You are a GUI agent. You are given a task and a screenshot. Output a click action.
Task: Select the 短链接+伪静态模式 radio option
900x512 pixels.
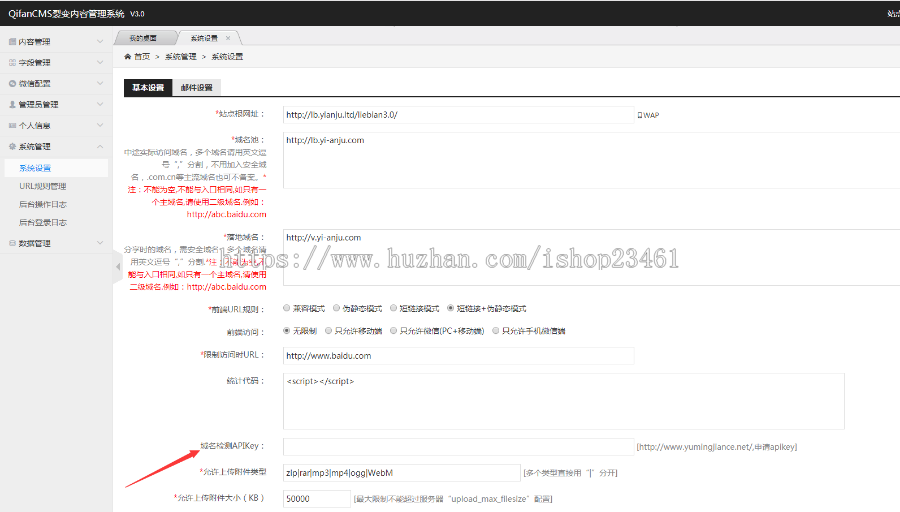pos(451,308)
